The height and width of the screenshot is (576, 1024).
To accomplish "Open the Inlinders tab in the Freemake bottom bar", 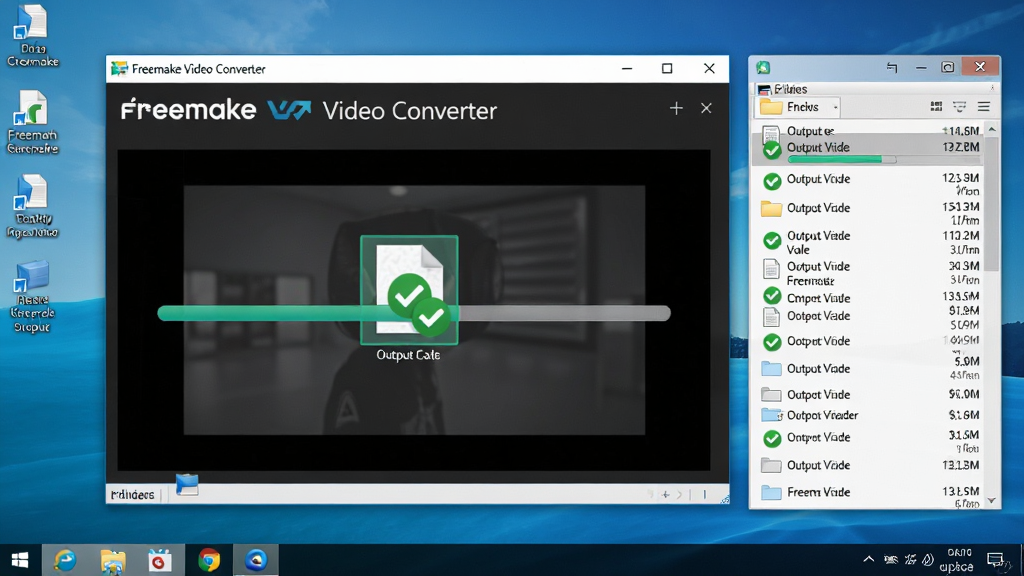I will click(x=133, y=494).
